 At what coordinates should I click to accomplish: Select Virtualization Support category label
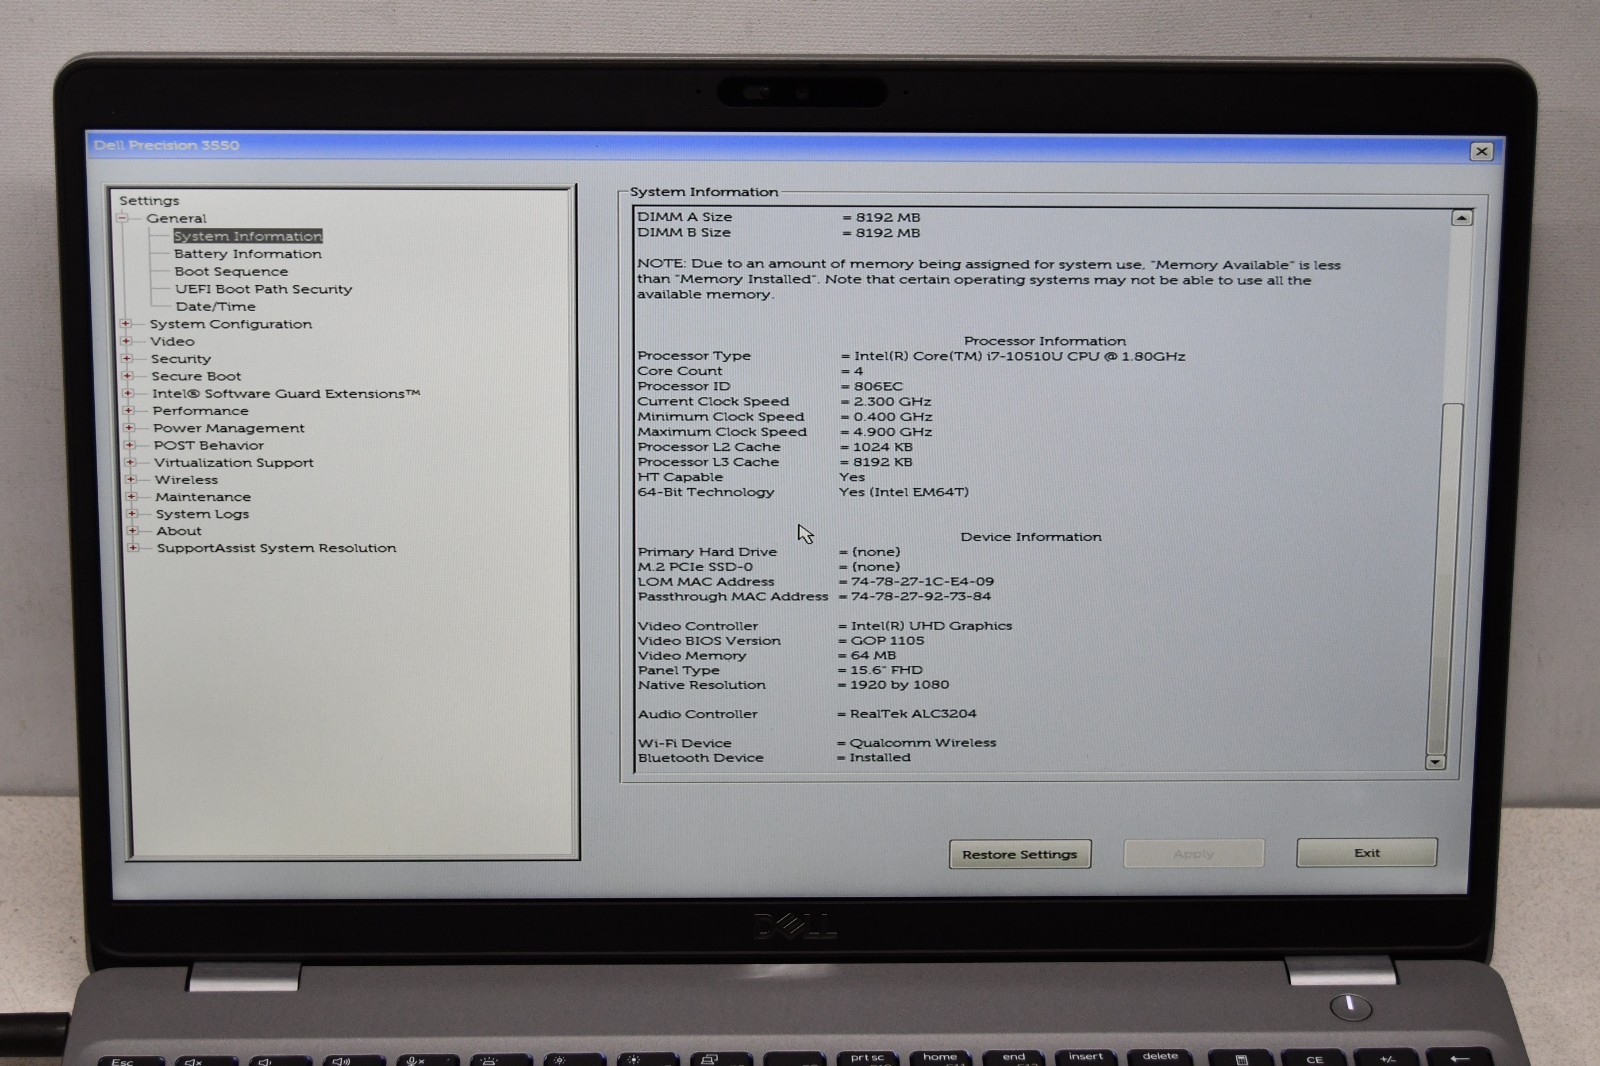click(234, 462)
